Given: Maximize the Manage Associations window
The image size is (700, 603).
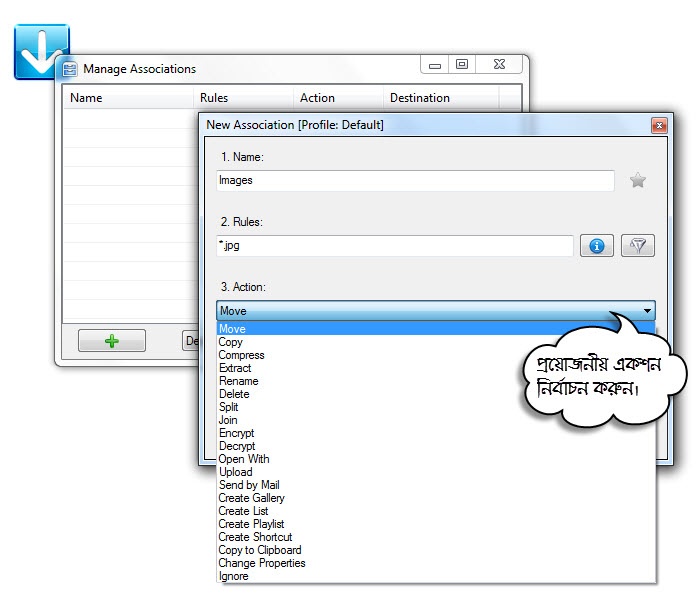Looking at the screenshot, I should [x=462, y=64].
